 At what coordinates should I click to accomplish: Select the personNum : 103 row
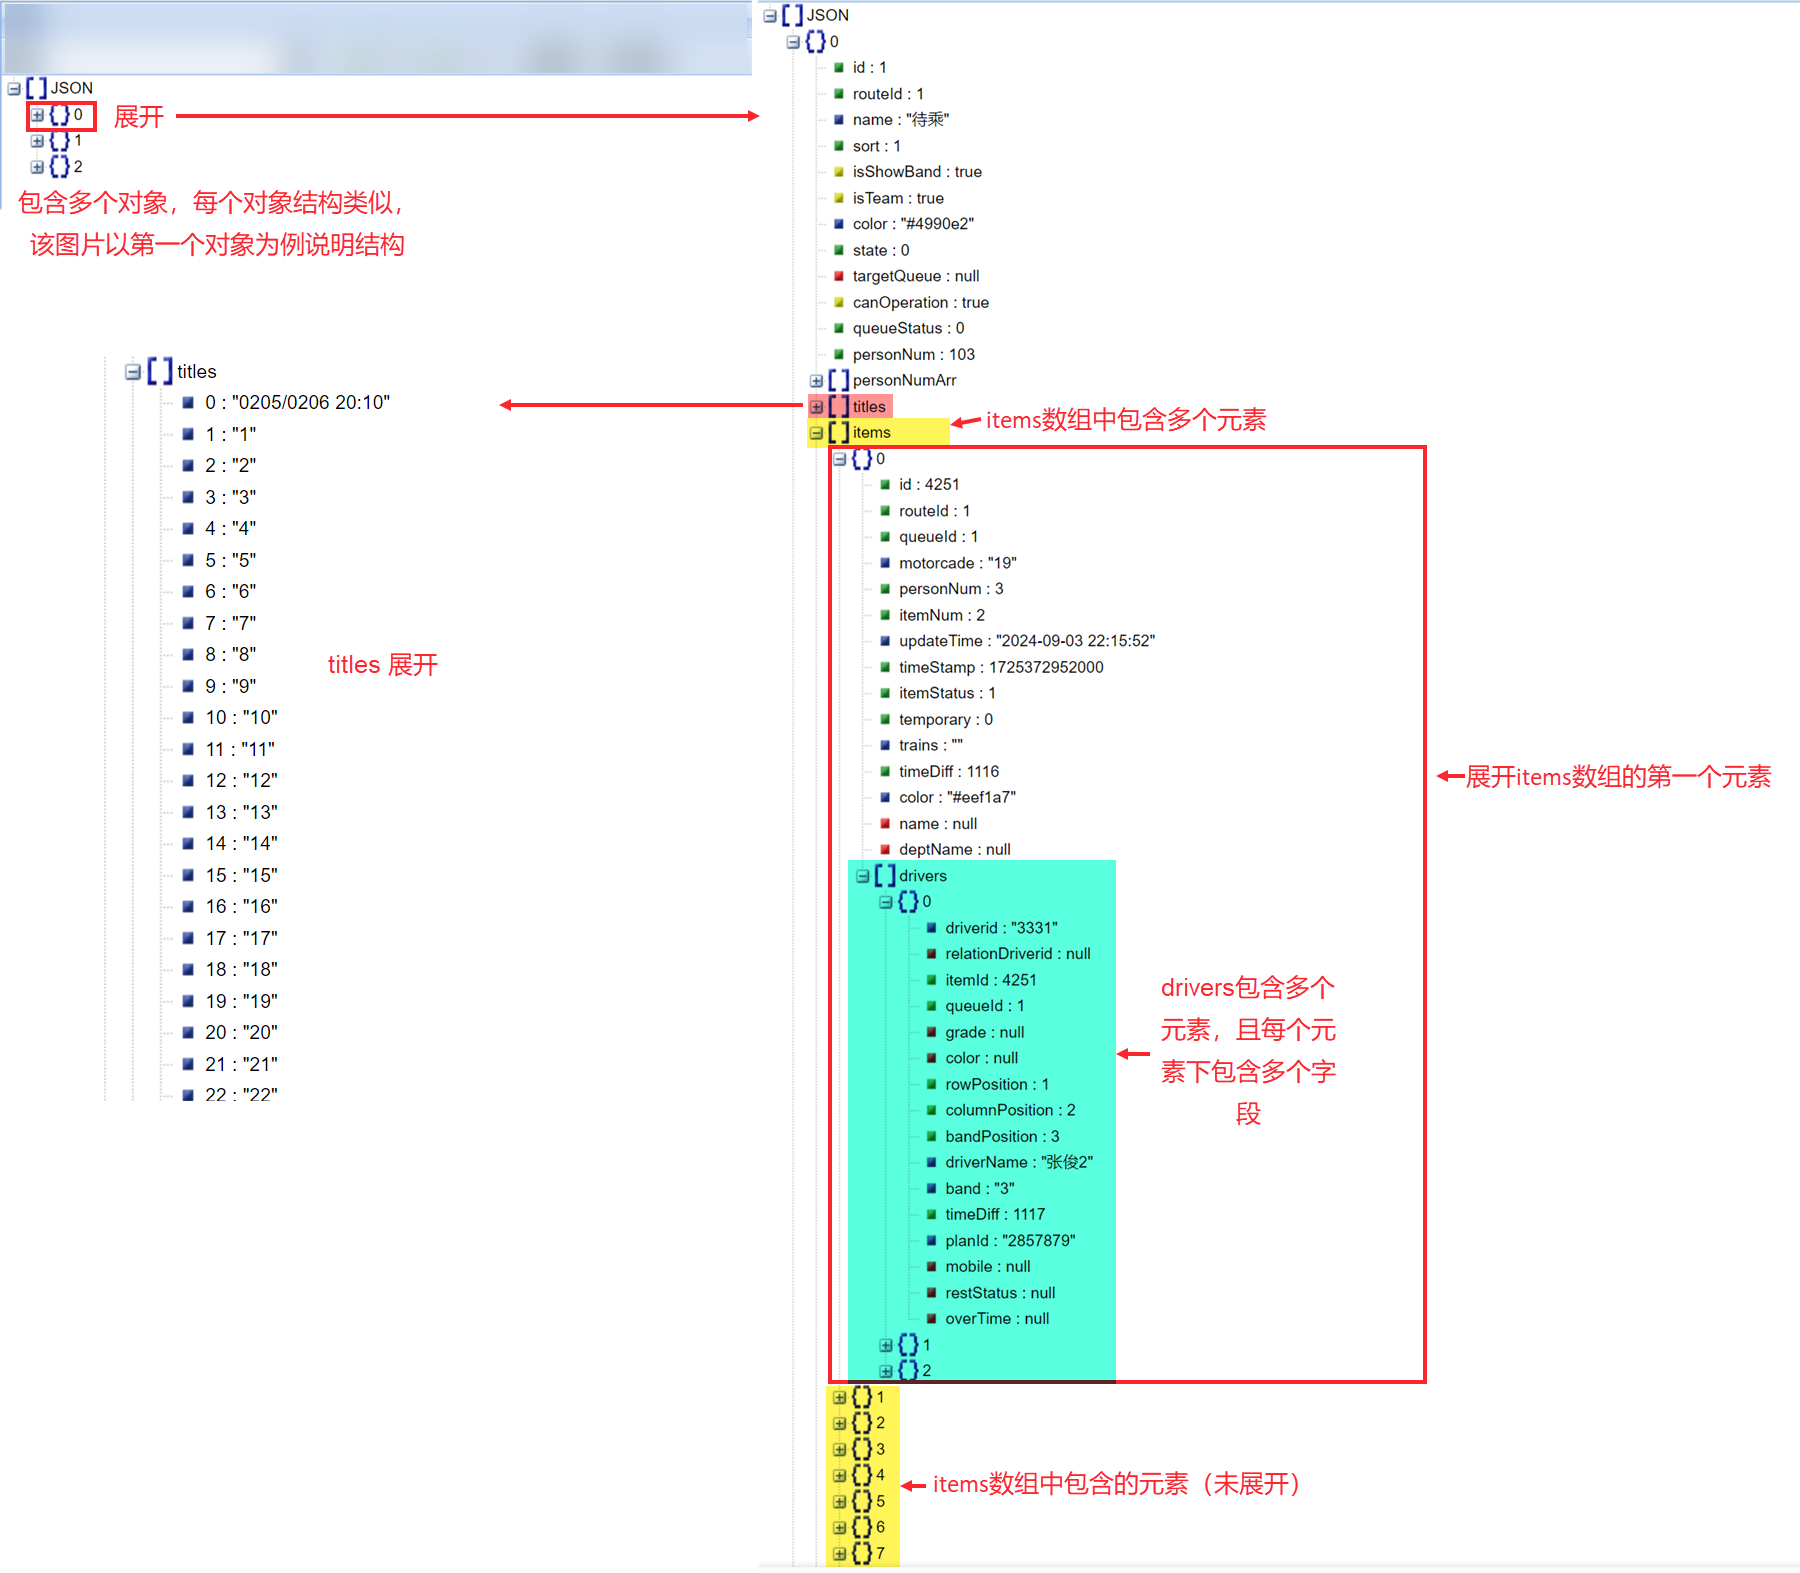click(904, 355)
